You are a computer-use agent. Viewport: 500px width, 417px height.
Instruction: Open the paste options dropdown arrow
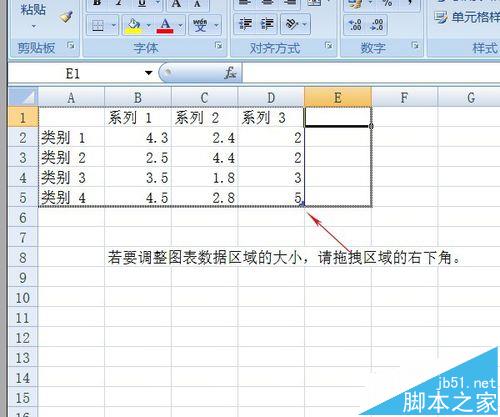(x=34, y=27)
